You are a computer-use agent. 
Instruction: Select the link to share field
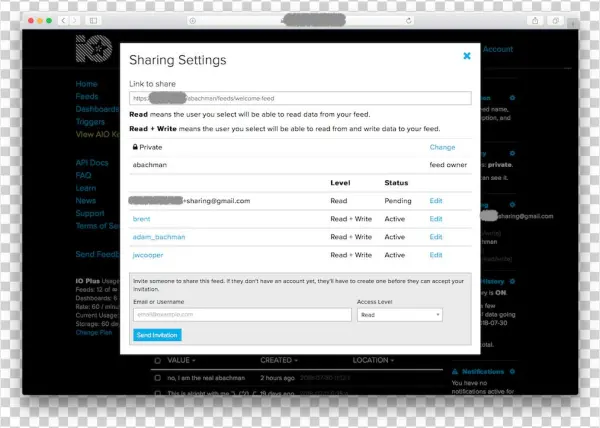tap(300, 98)
